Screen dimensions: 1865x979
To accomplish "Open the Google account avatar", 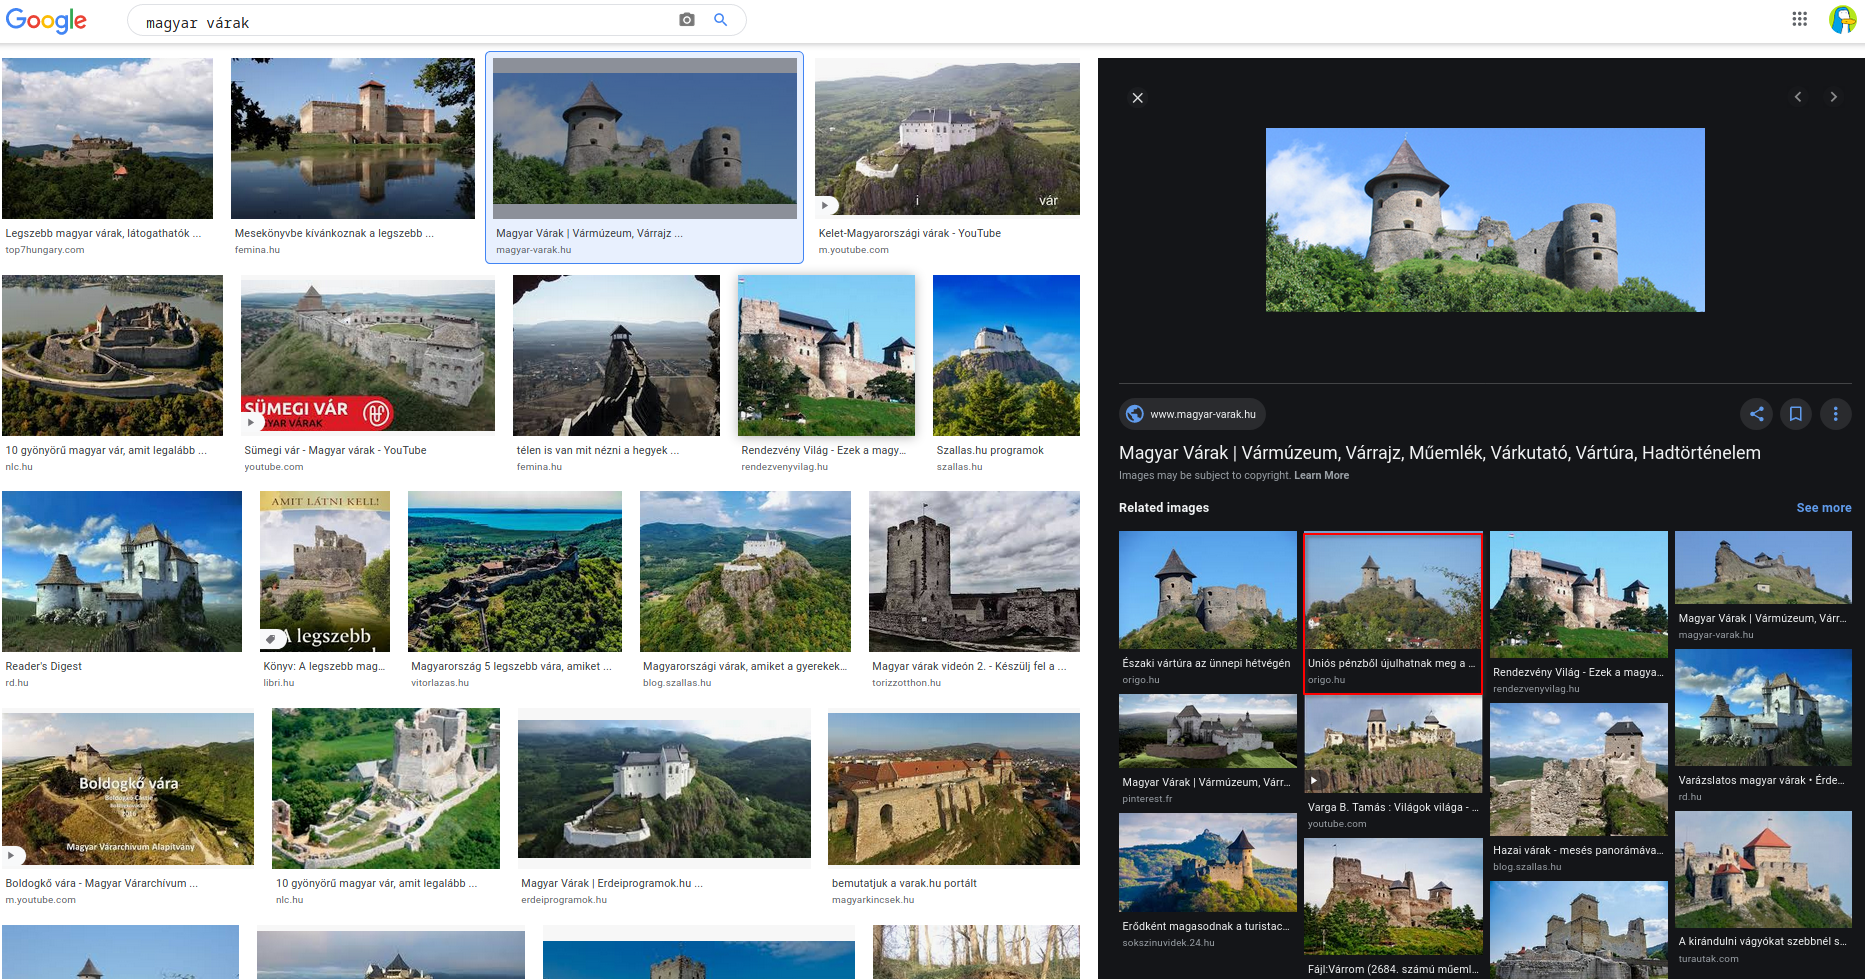I will pos(1842,19).
